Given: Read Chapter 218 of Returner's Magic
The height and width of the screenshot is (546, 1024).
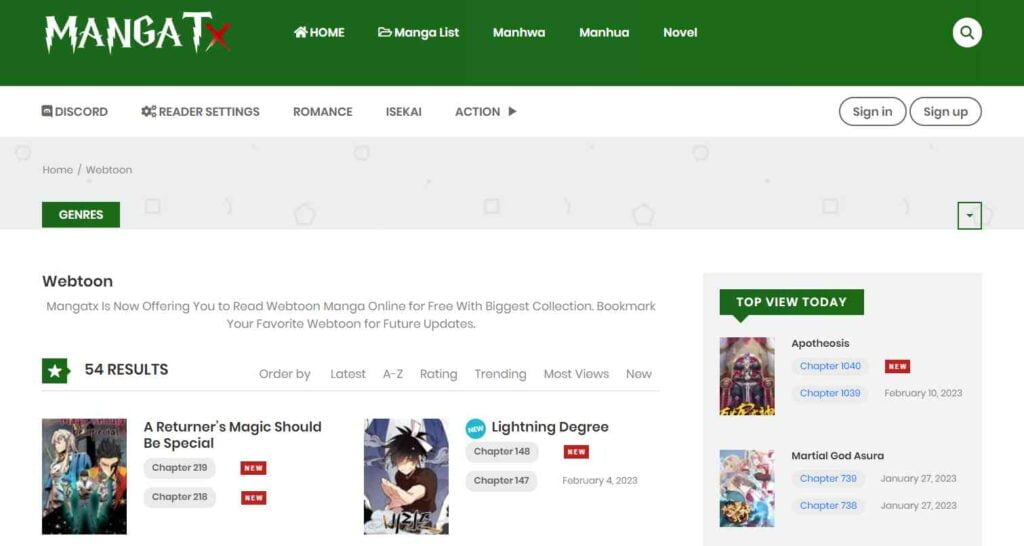Looking at the screenshot, I should tap(180, 497).
